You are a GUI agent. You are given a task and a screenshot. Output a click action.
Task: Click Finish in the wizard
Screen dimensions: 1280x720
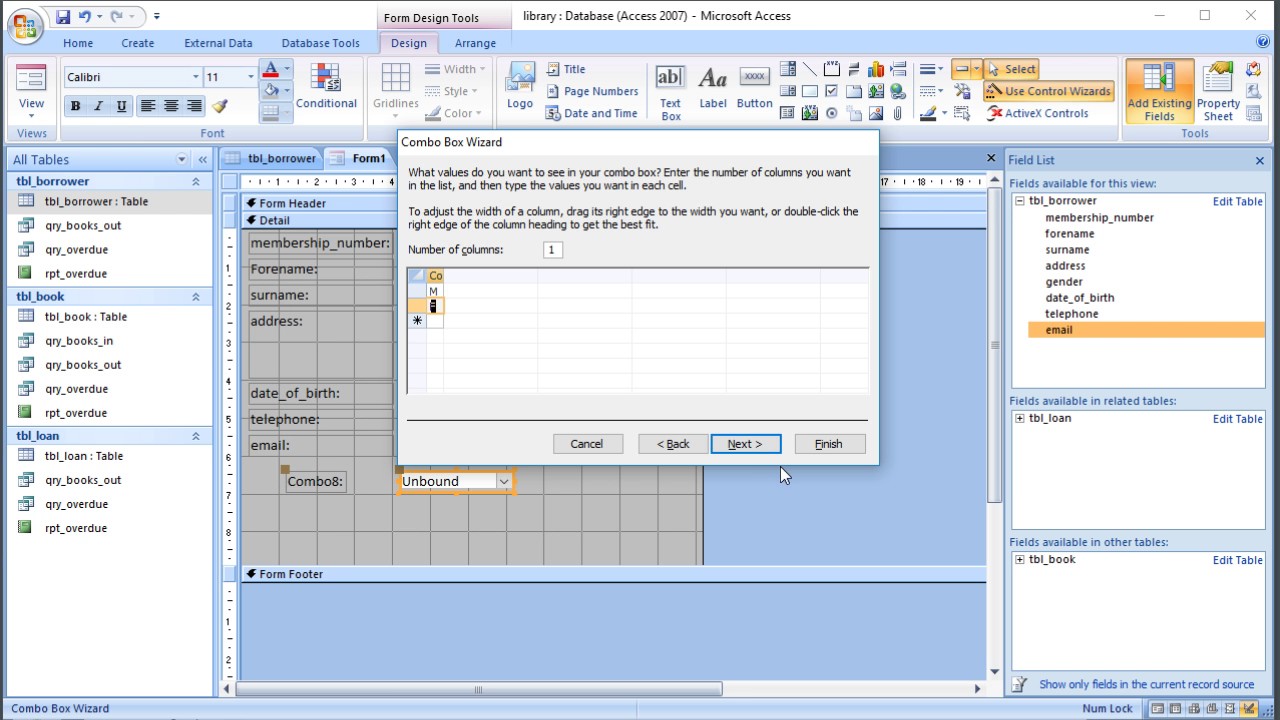[x=829, y=444]
